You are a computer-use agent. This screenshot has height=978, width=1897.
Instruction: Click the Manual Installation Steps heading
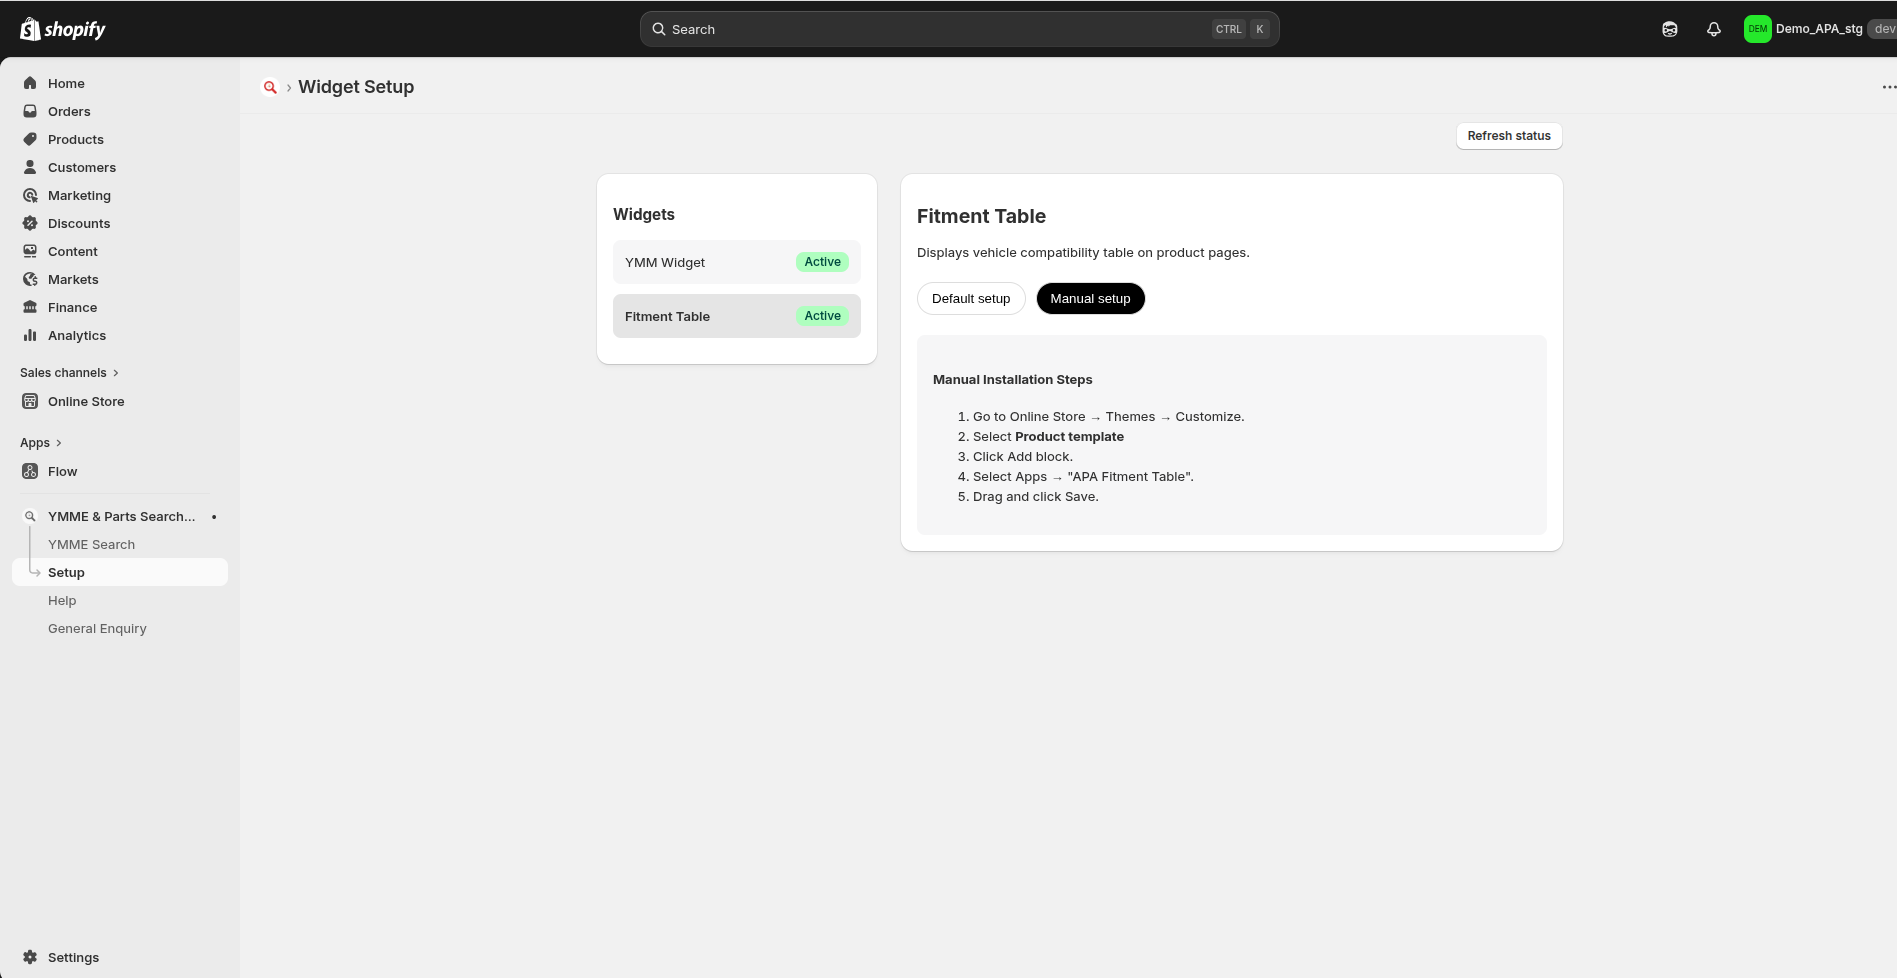point(1012,379)
